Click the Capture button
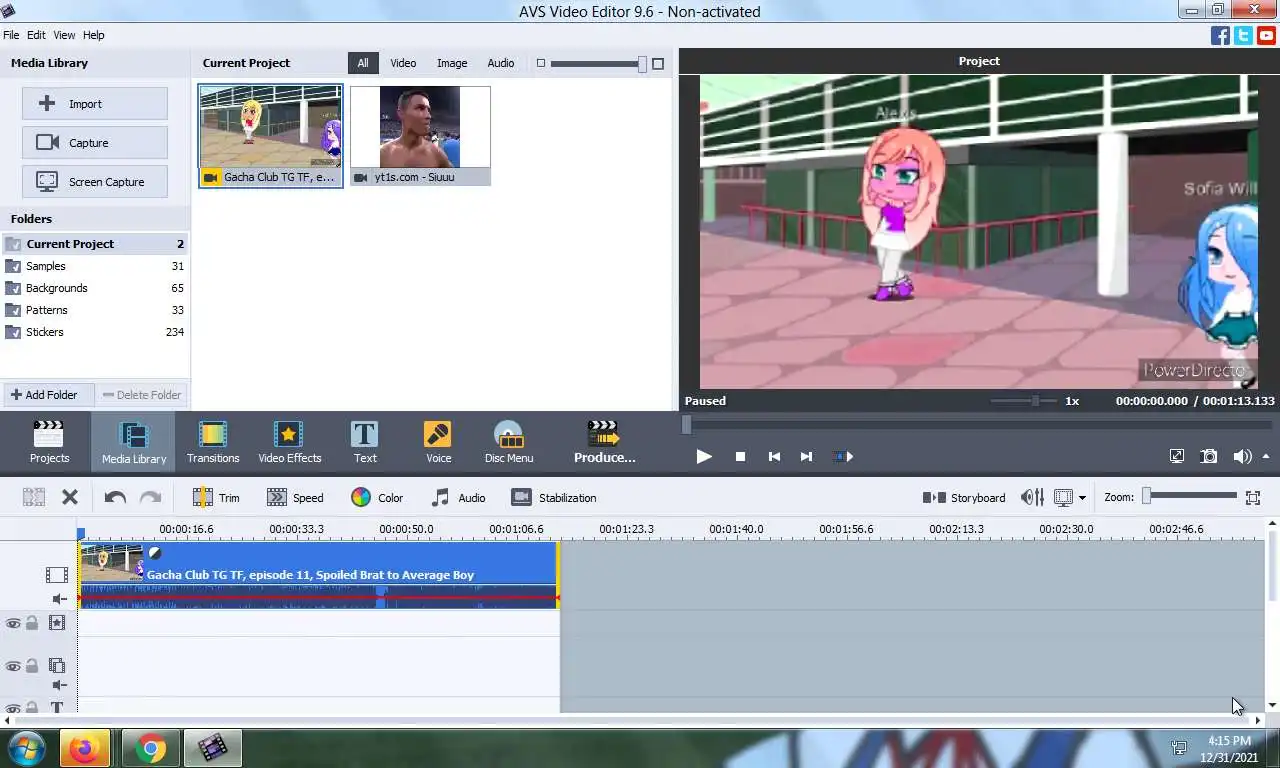This screenshot has width=1280, height=768. point(95,143)
